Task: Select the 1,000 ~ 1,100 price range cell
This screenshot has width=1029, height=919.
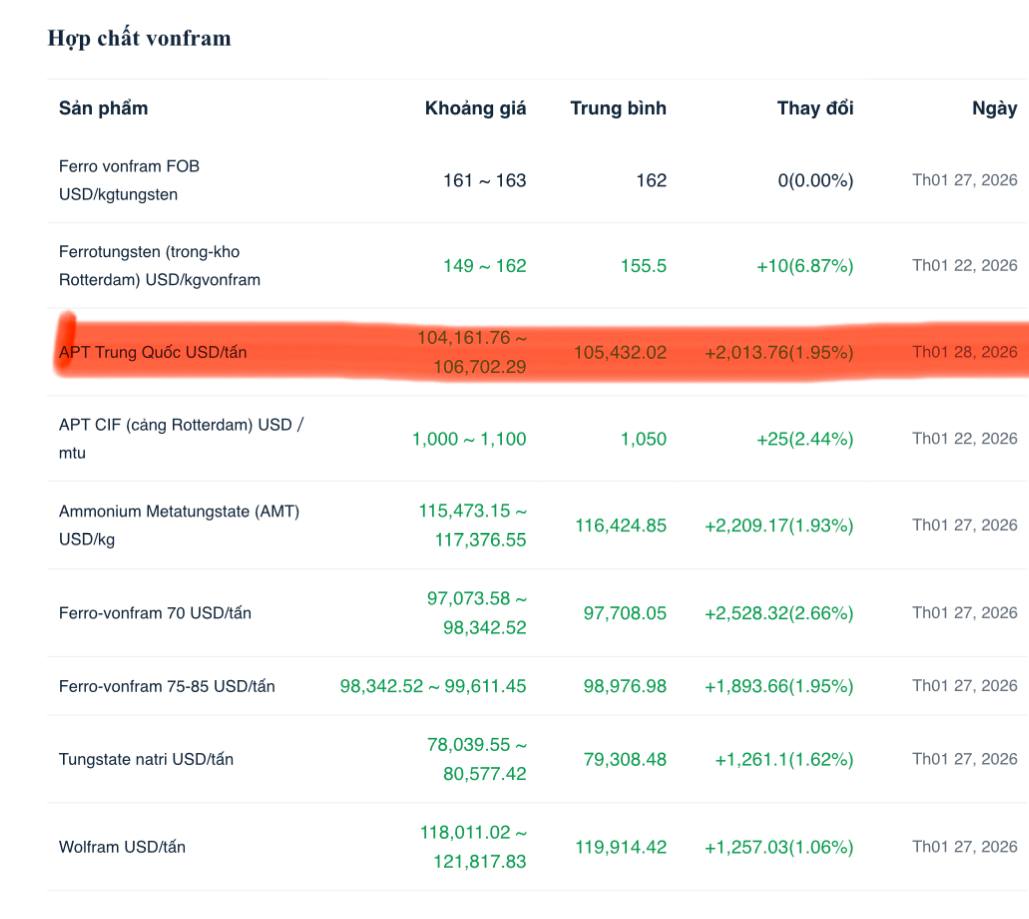Action: pos(469,438)
